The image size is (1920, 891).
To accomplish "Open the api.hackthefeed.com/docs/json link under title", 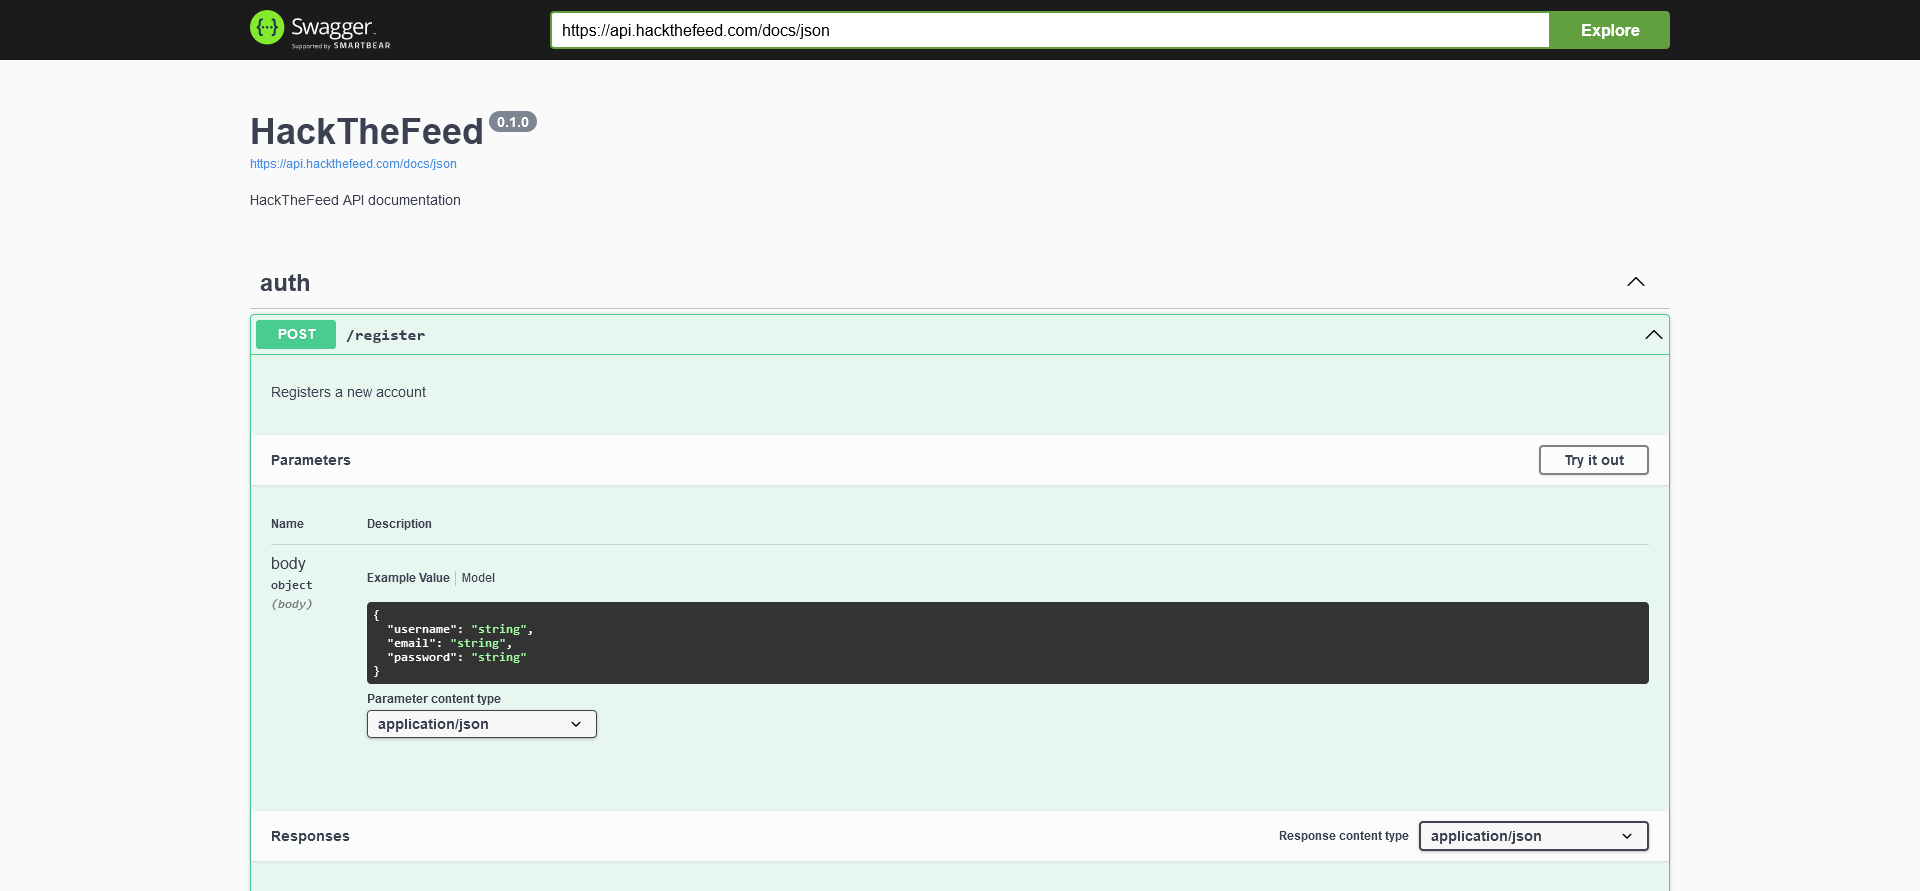I will click(353, 164).
